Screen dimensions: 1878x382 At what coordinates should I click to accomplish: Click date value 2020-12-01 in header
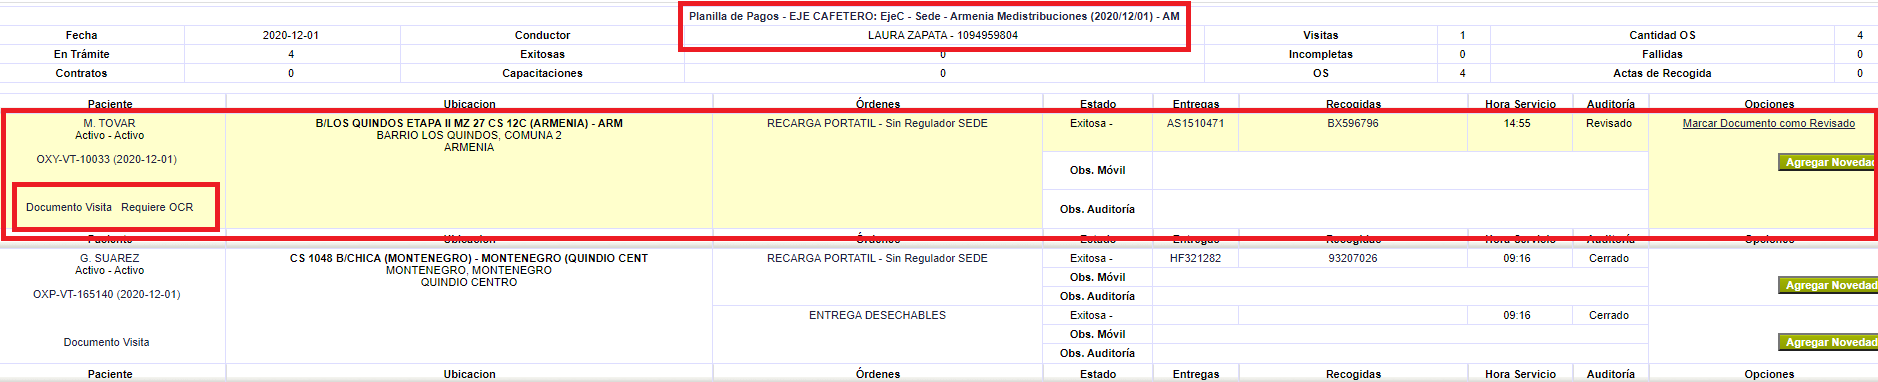pyautogui.click(x=291, y=35)
